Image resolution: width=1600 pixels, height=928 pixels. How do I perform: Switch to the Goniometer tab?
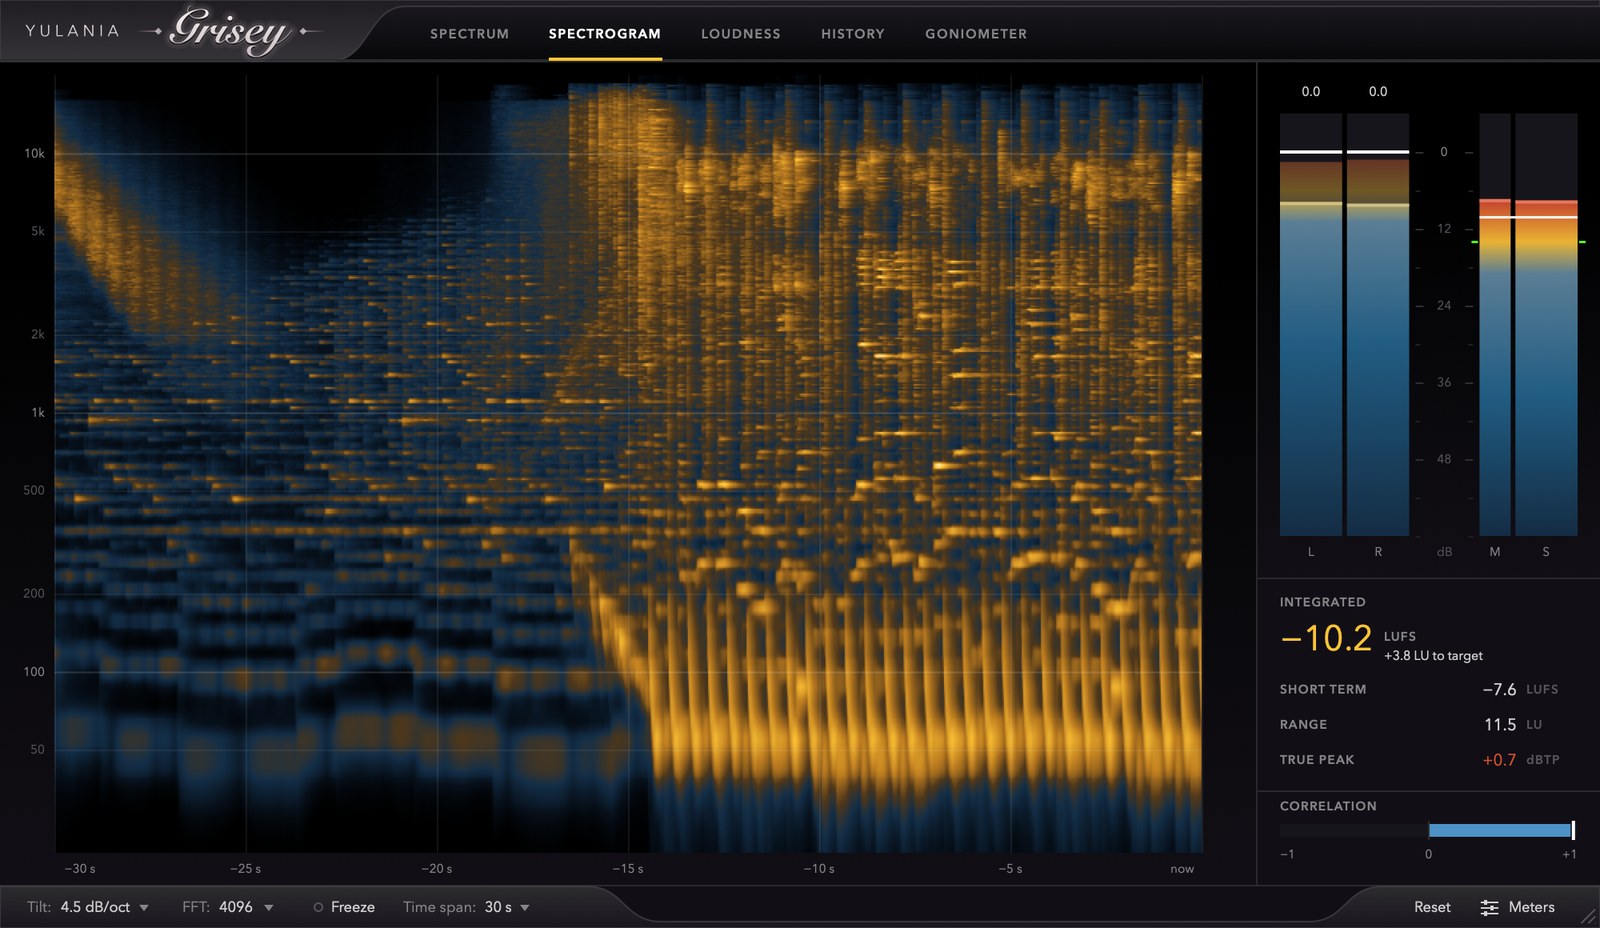(x=976, y=34)
